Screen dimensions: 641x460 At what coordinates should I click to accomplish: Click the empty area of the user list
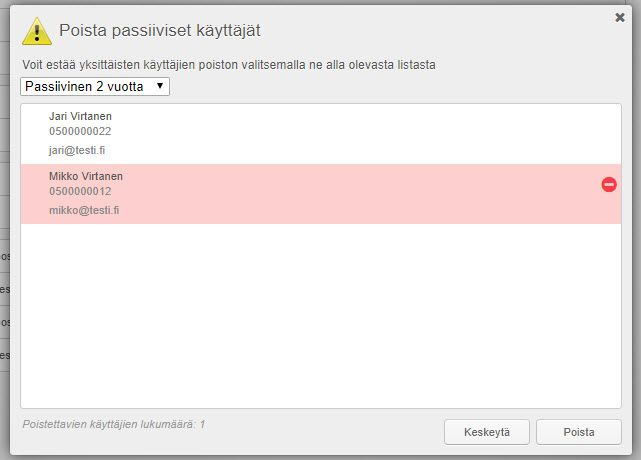(x=321, y=316)
